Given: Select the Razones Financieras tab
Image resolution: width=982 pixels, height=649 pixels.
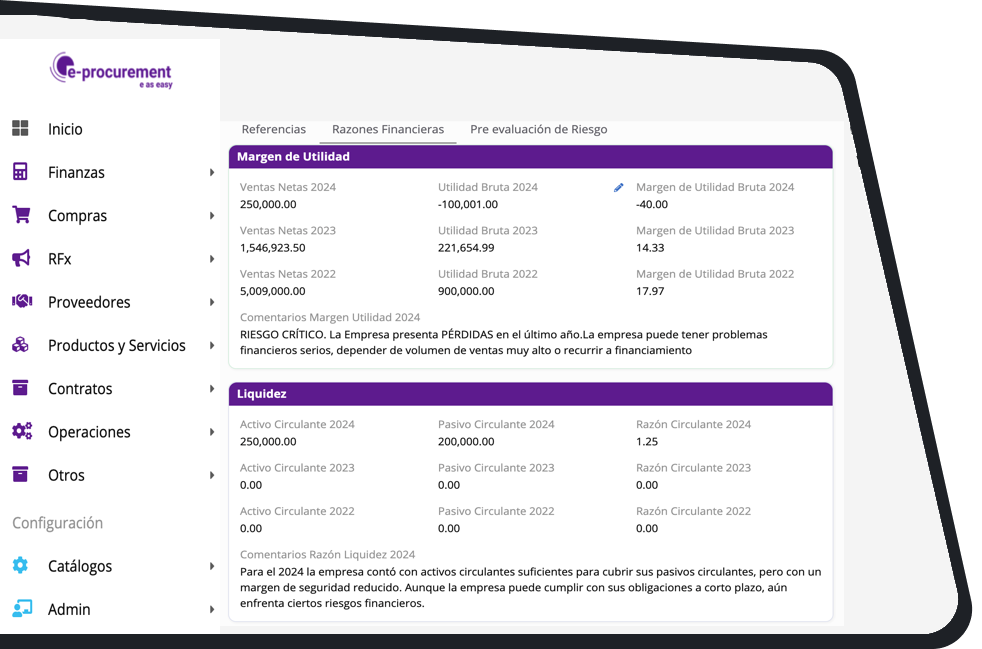Looking at the screenshot, I should (x=388, y=129).
